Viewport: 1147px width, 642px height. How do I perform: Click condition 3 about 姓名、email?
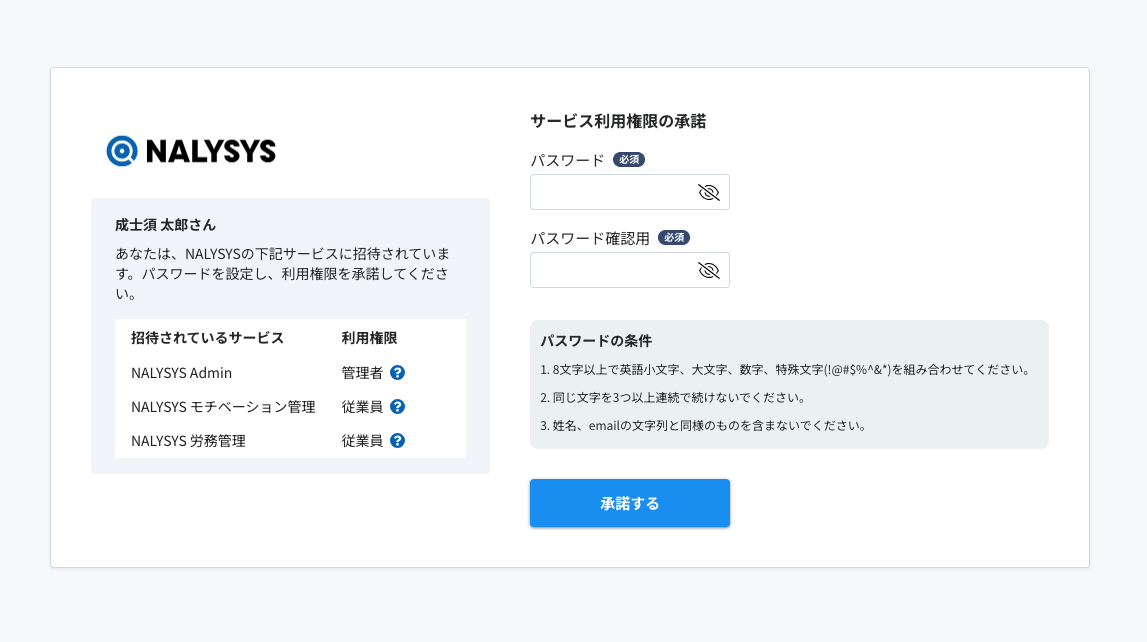click(x=704, y=426)
